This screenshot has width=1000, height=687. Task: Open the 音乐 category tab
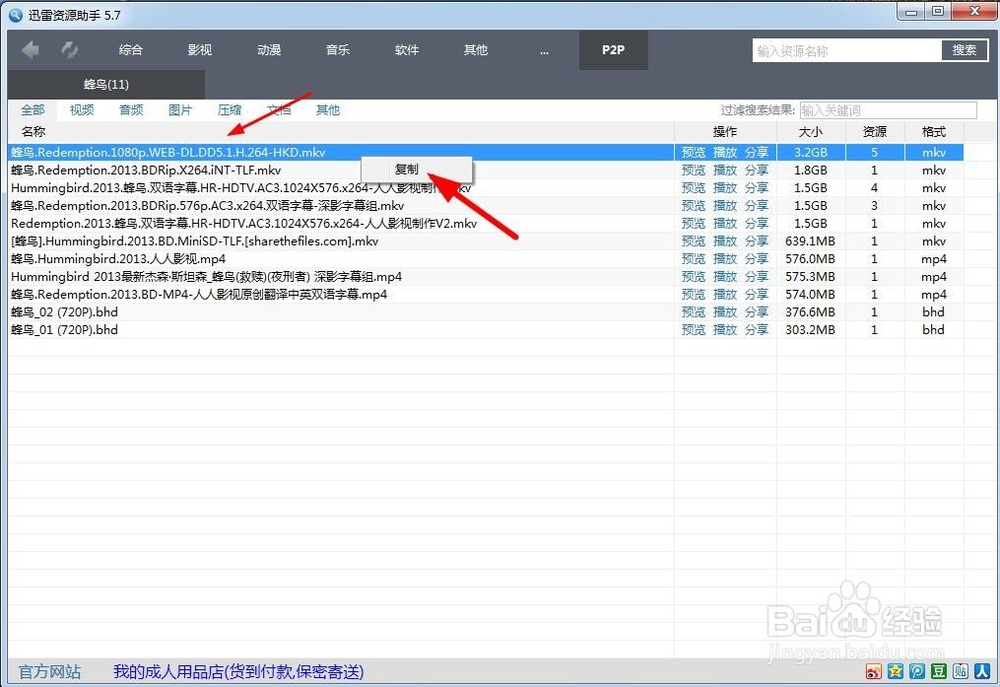point(337,50)
